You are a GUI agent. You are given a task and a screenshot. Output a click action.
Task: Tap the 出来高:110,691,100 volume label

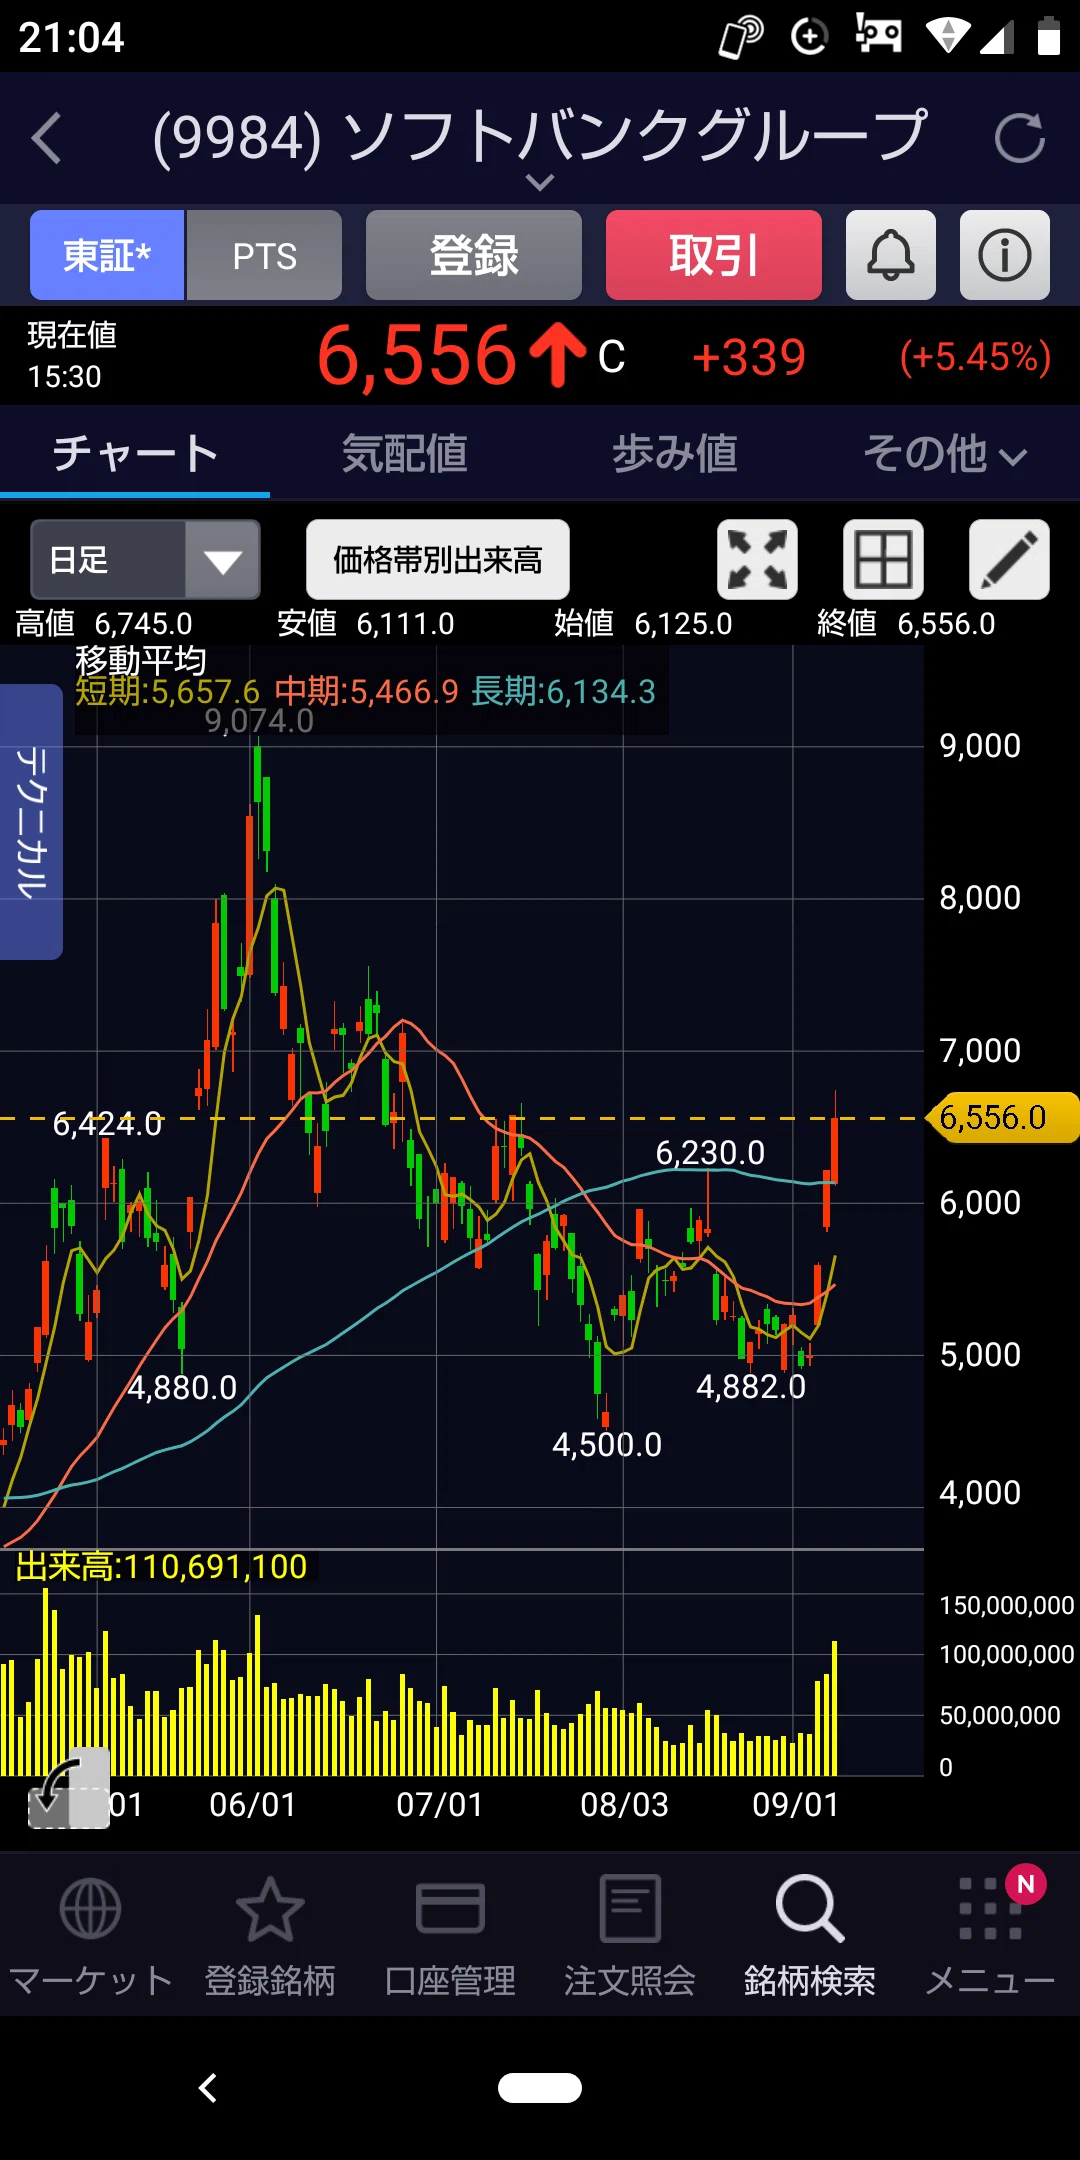pos(161,1566)
